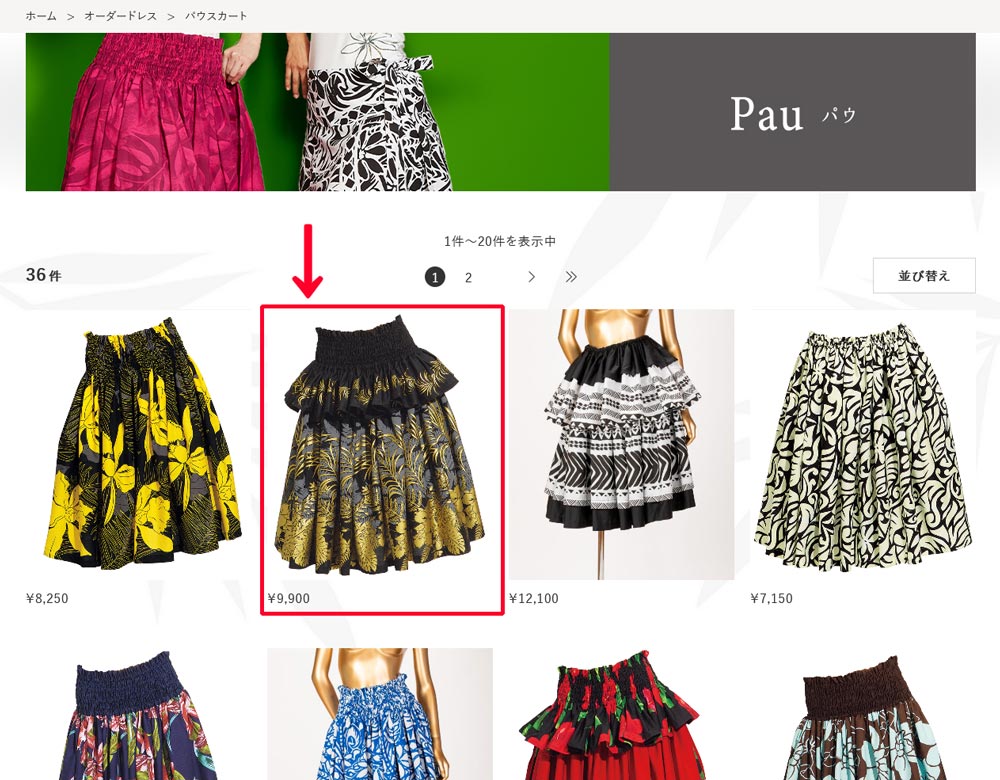Open black white tiered skirt ¥12,100
1000x780 pixels.
click(x=622, y=445)
